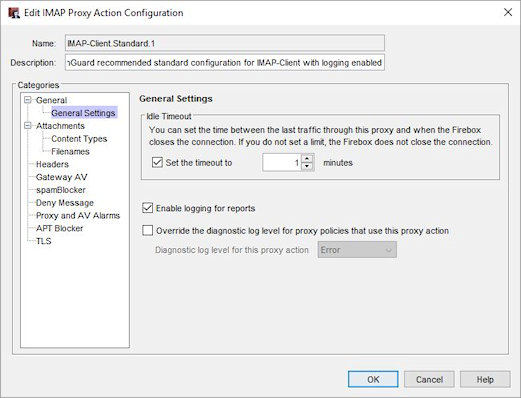Open the Deny Message category

65,203
